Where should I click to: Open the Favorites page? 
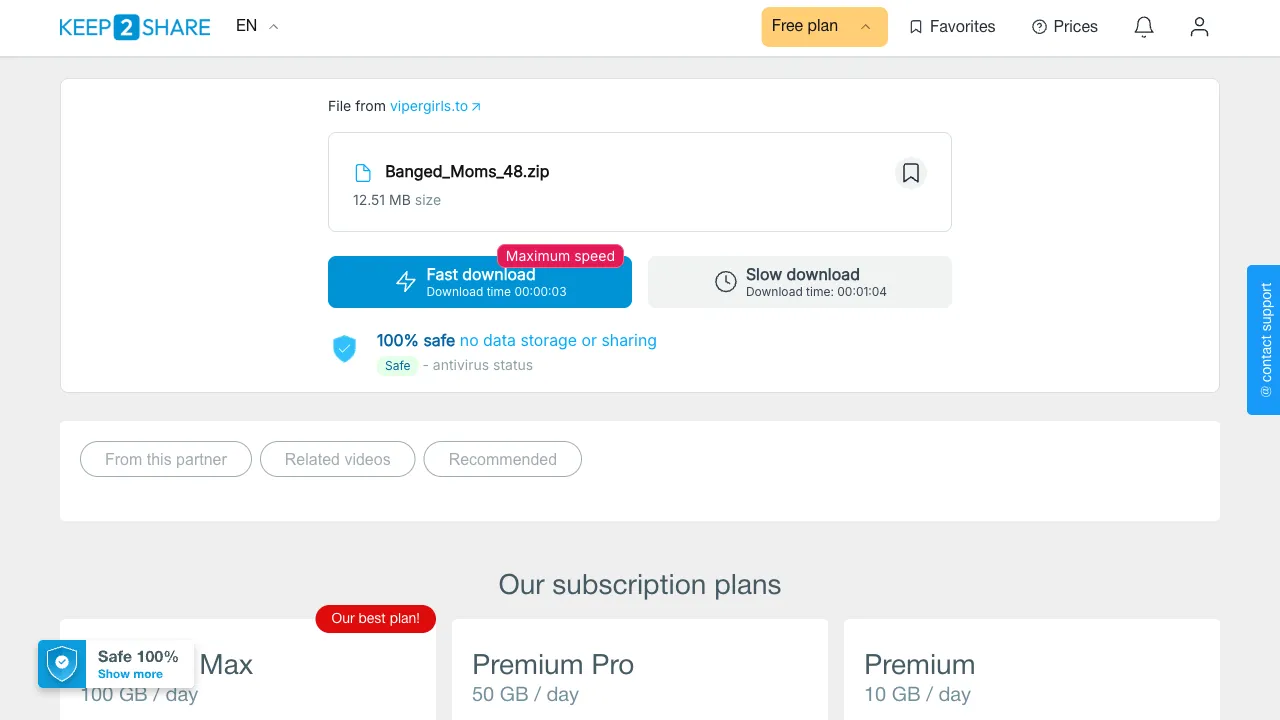[952, 27]
